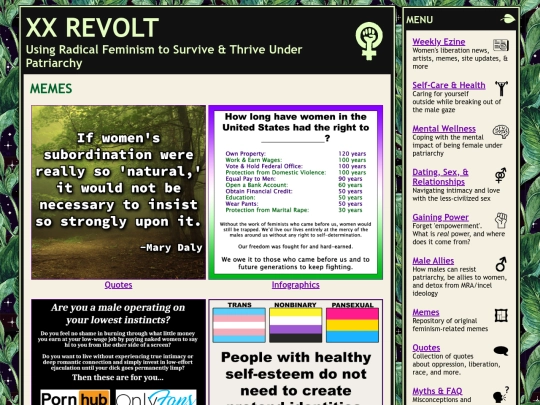
Task: Click the Quotes link under the forest image
Action: click(118, 285)
